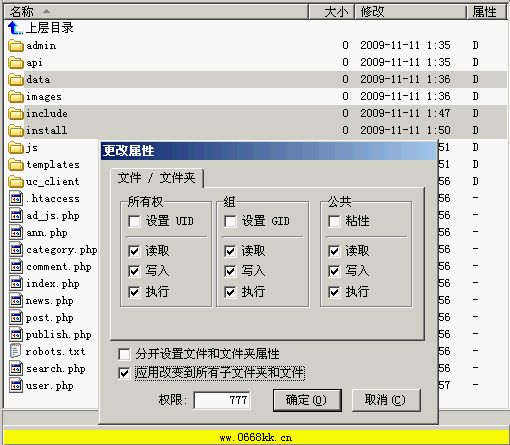Uncheck owner 执行 permission under 所有权
The width and height of the screenshot is (510, 445).
click(x=134, y=292)
